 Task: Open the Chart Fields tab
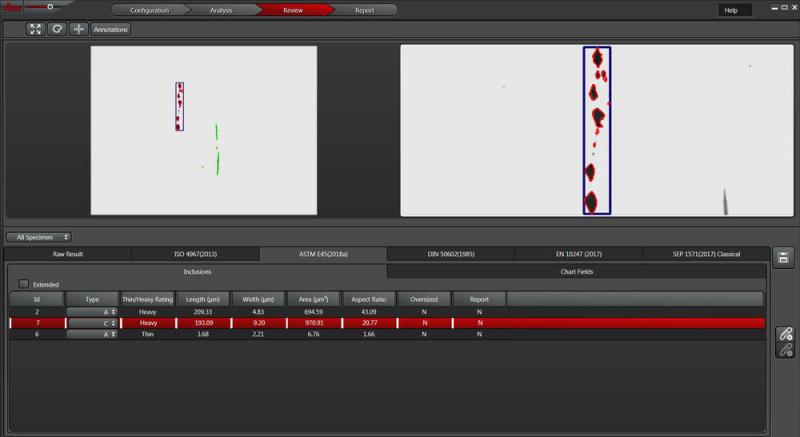(577, 271)
